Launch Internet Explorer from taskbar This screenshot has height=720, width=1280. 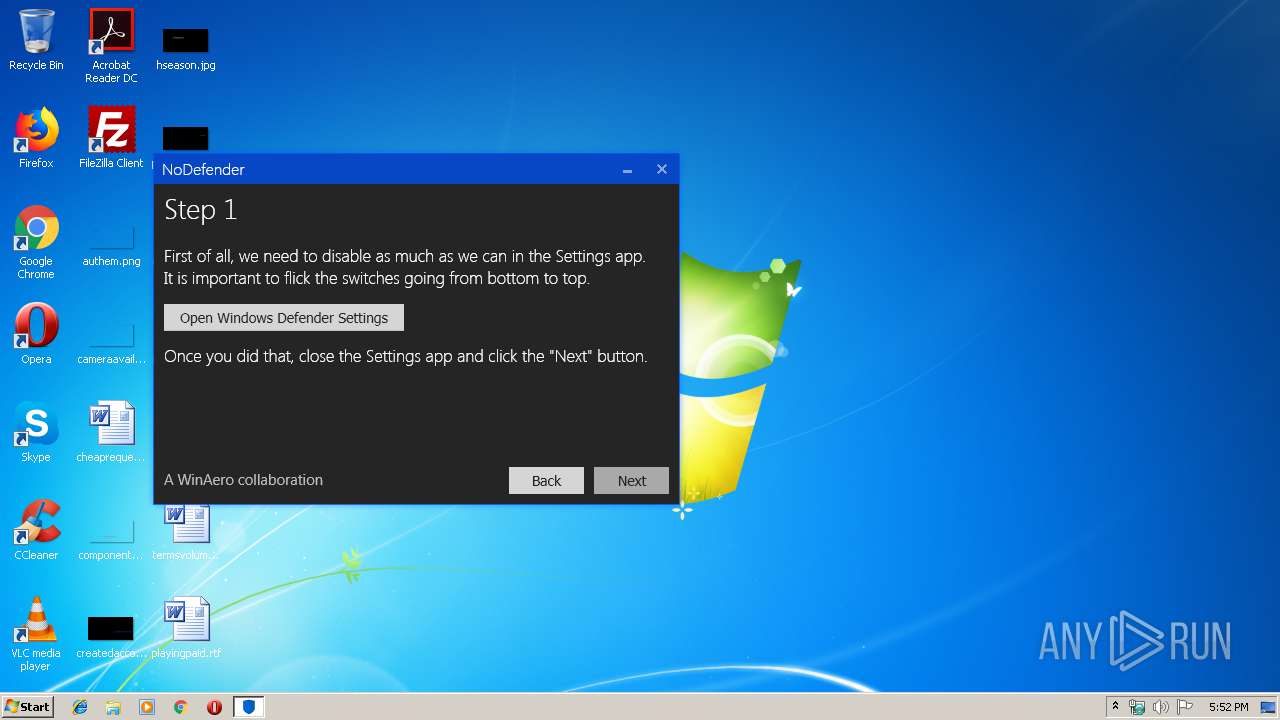[x=80, y=707]
